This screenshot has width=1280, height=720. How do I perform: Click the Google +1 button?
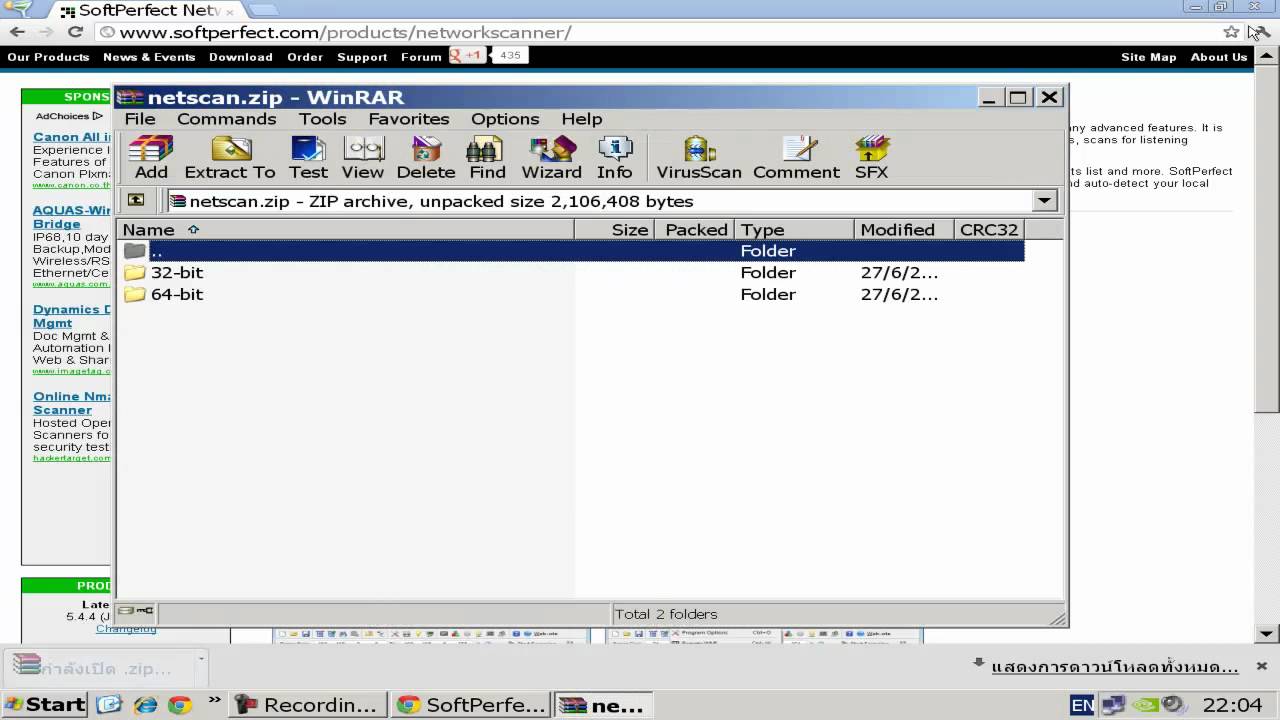(x=467, y=56)
